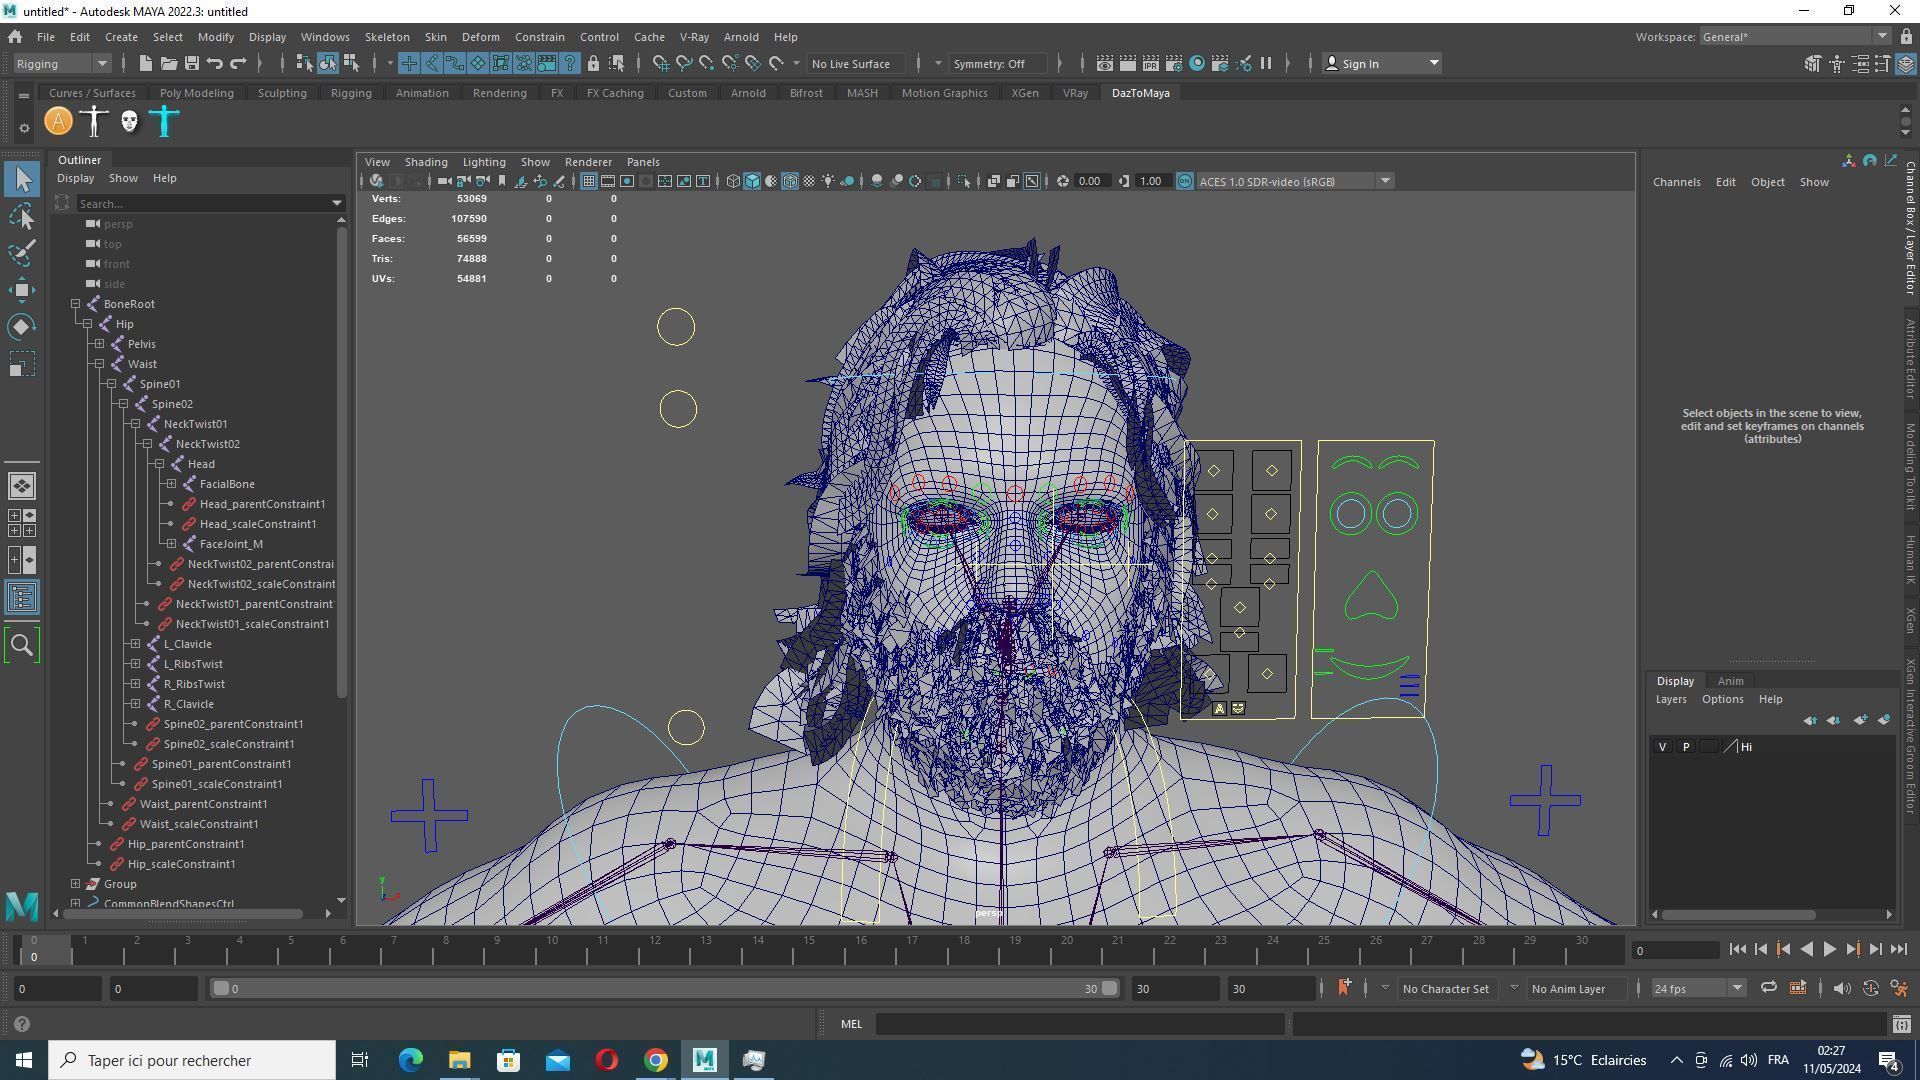
Task: Toggle script editor button at bottom right
Action: click(1901, 1024)
